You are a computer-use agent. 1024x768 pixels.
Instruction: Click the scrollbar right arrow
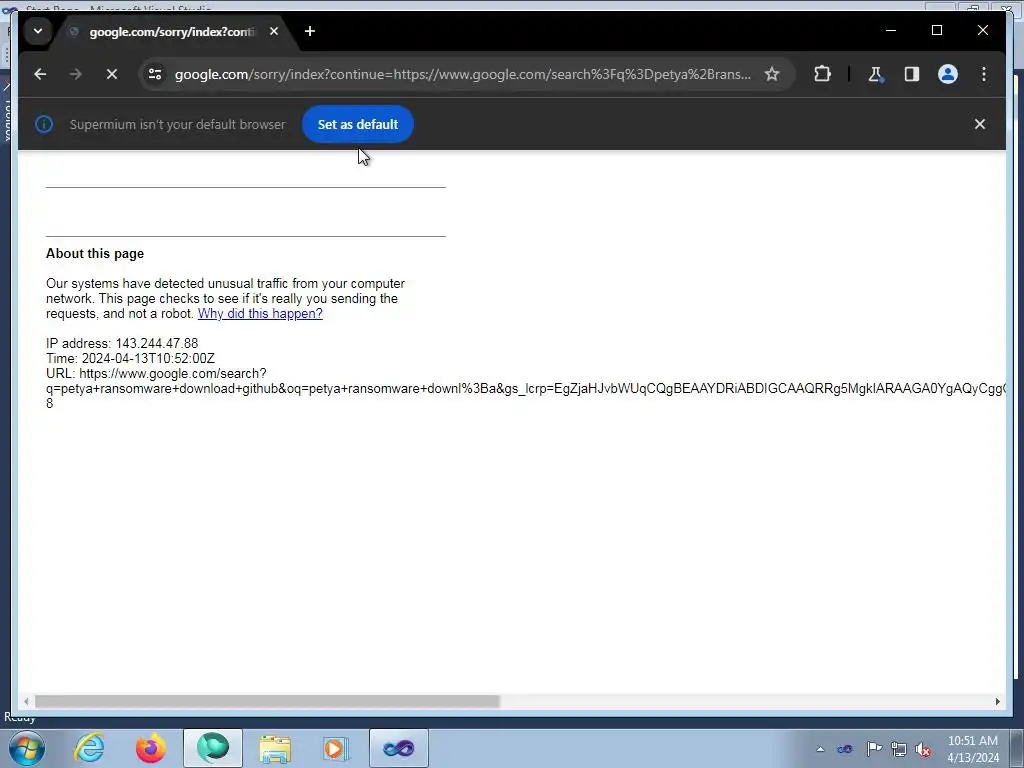pyautogui.click(x=997, y=701)
